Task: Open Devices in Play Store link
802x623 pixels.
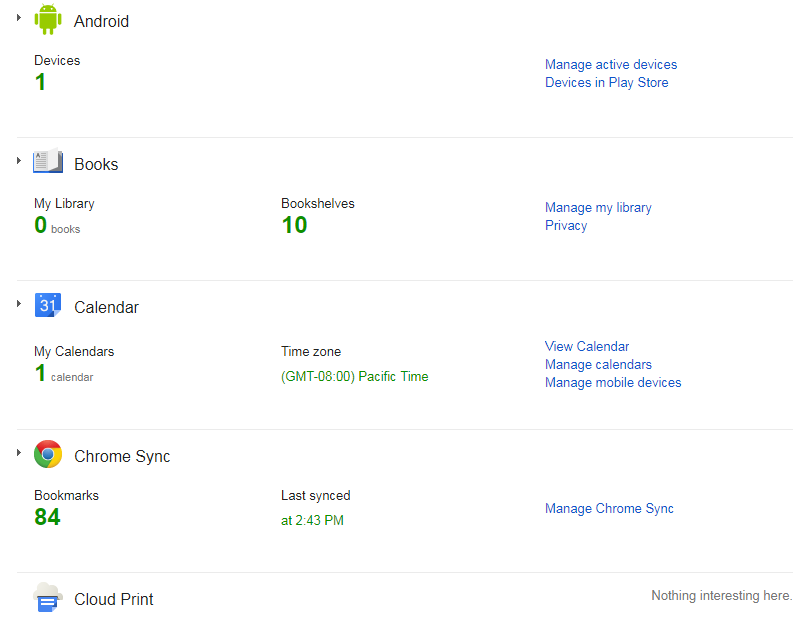Action: pos(607,82)
